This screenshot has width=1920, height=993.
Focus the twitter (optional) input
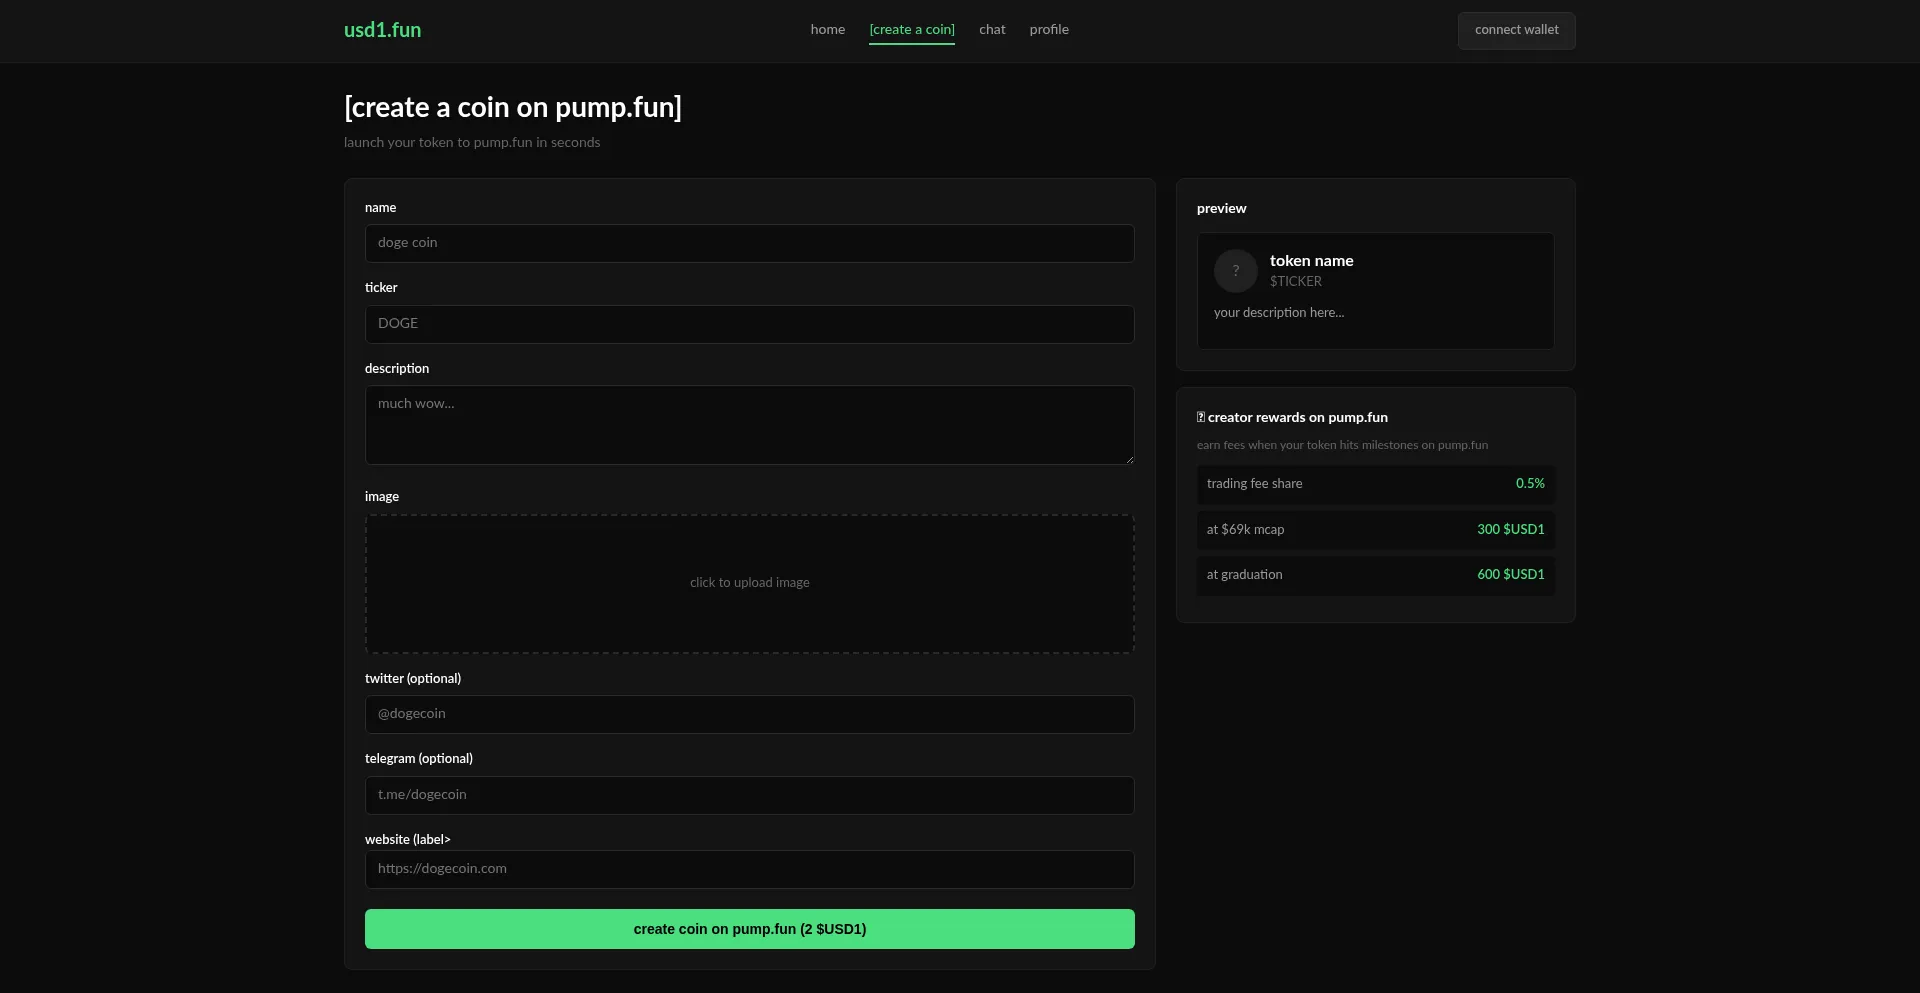click(749, 714)
